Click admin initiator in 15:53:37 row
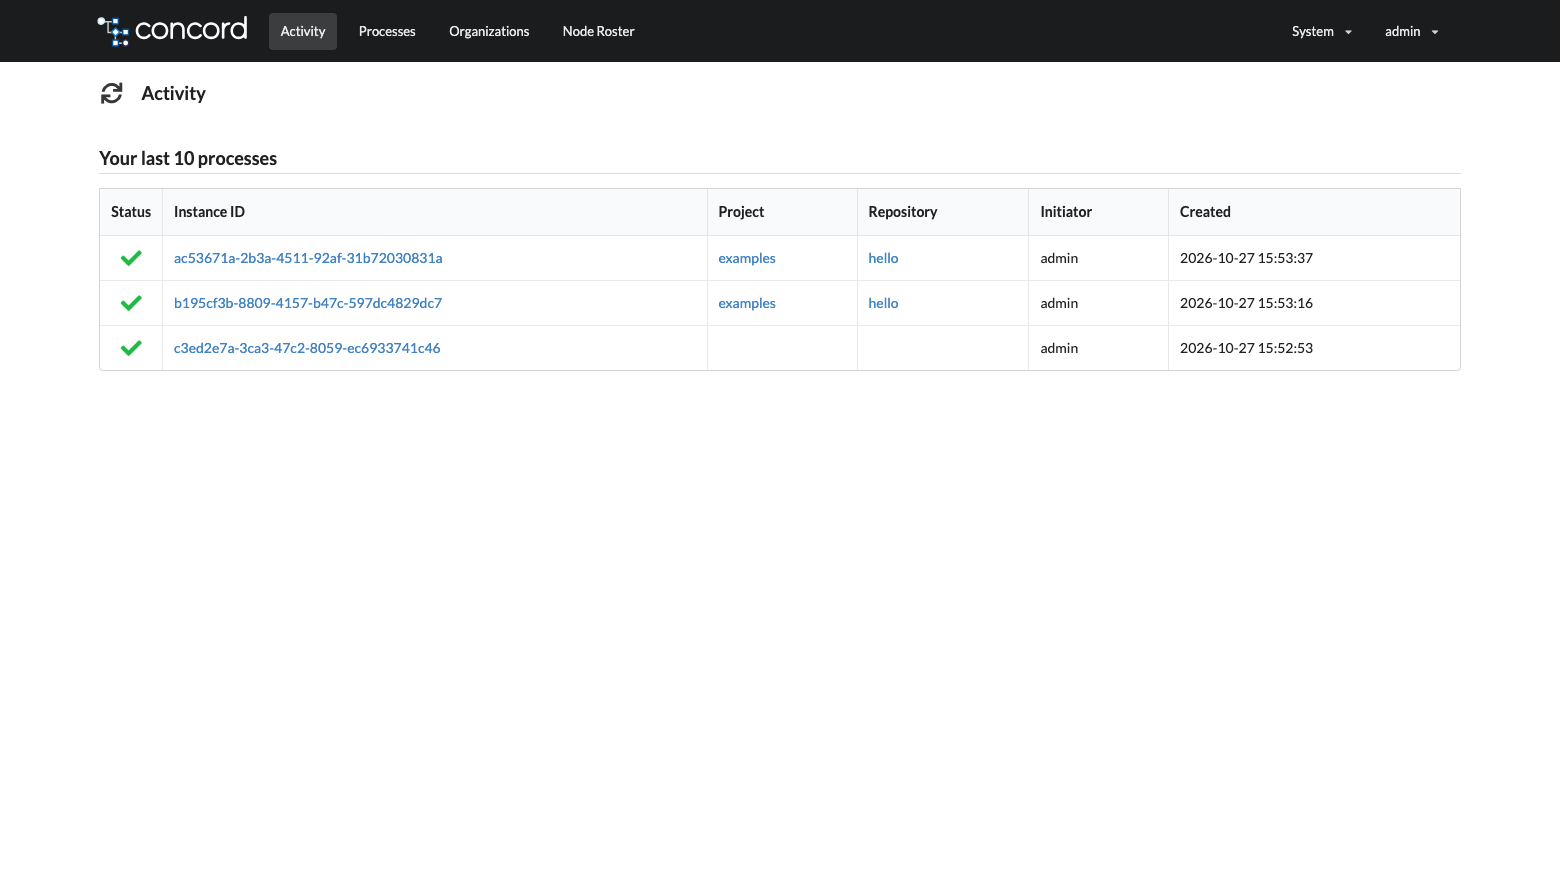This screenshot has width=1560, height=878. (1059, 258)
